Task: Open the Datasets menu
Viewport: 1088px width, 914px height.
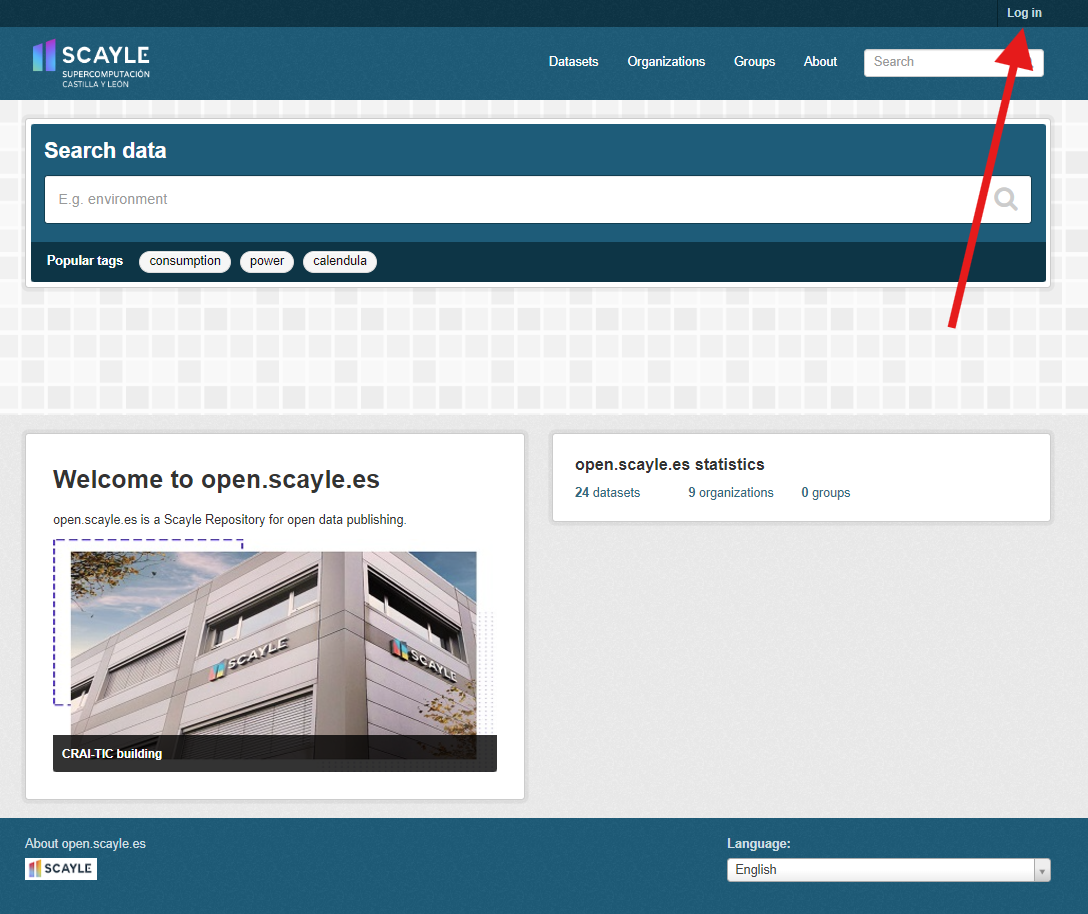Action: pyautogui.click(x=573, y=62)
